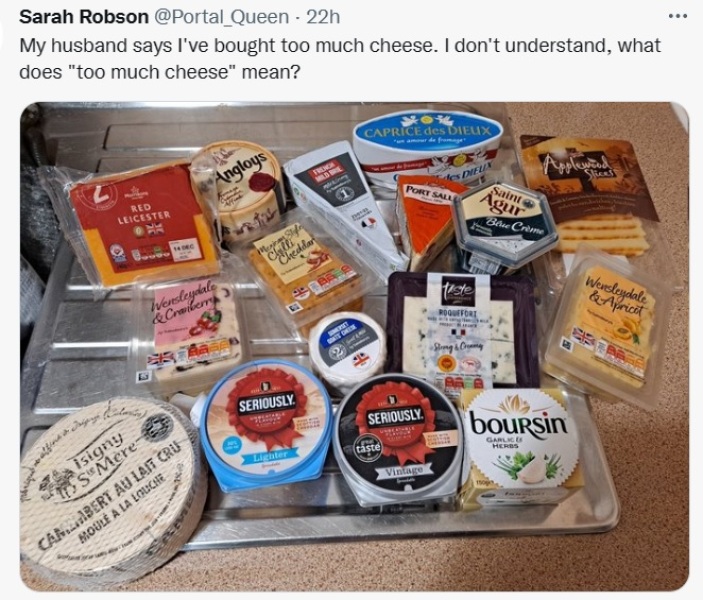The height and width of the screenshot is (600, 703).
Task: Click the Roquefort pack in photo
Action: click(462, 330)
